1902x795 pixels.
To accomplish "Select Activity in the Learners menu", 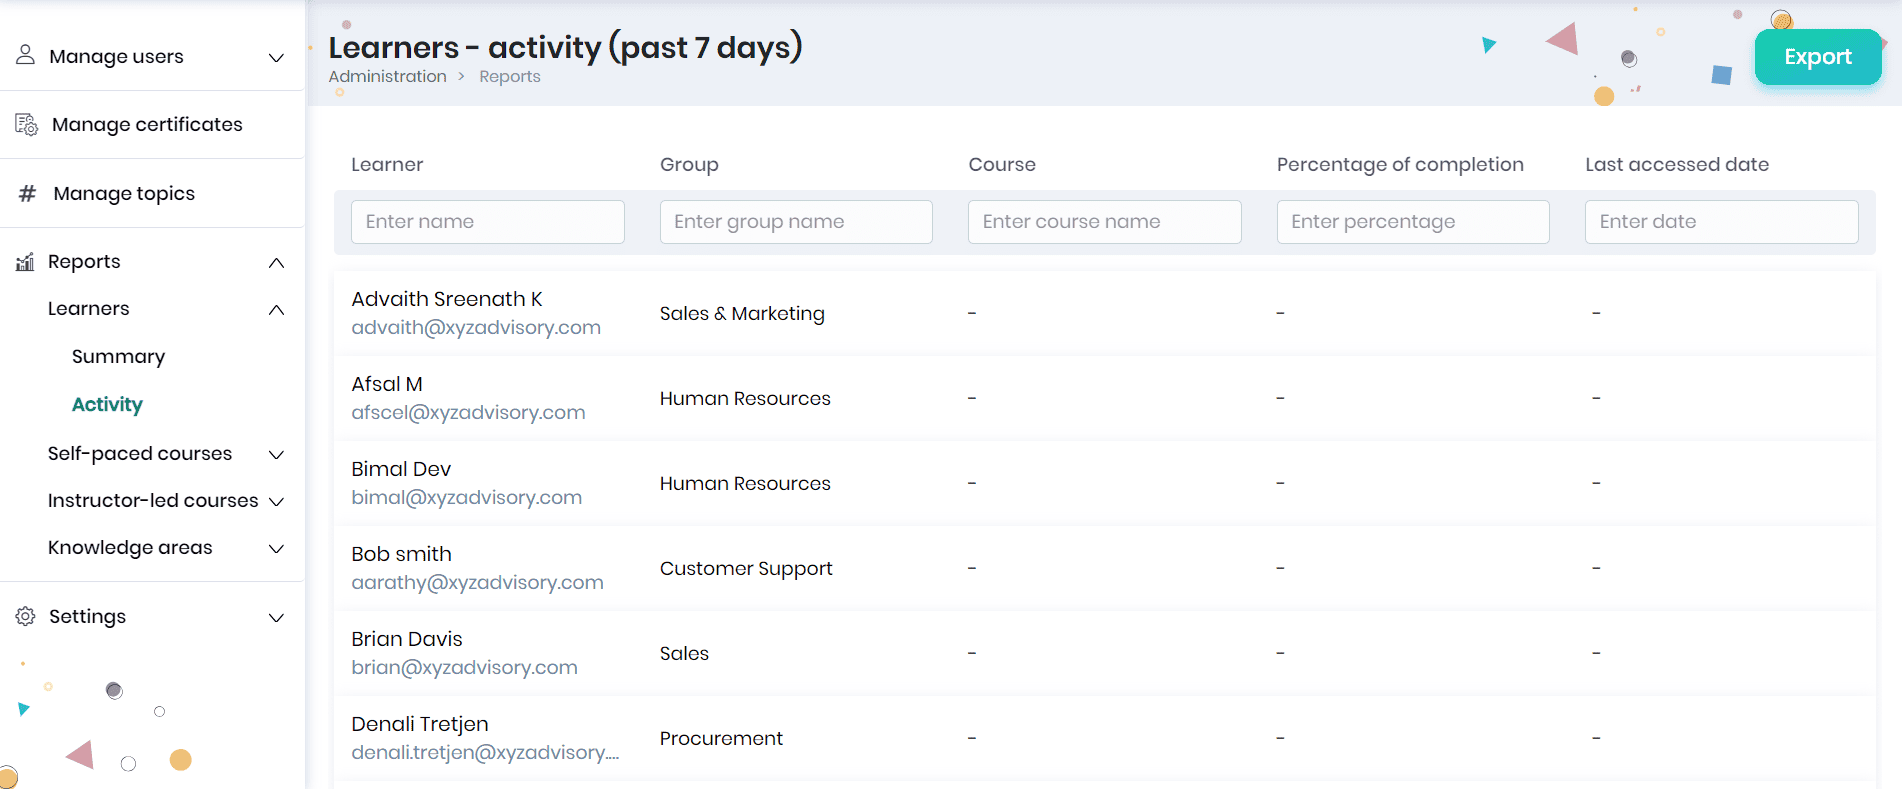I will (107, 405).
